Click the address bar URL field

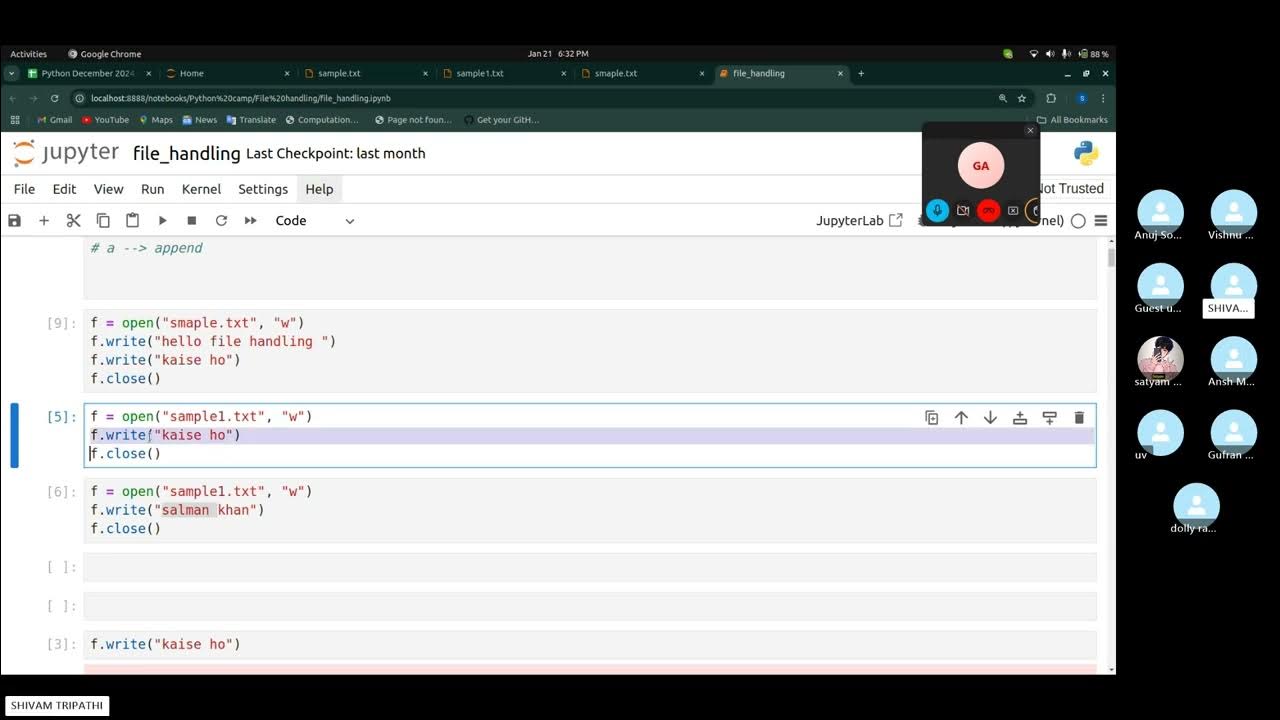(540, 98)
